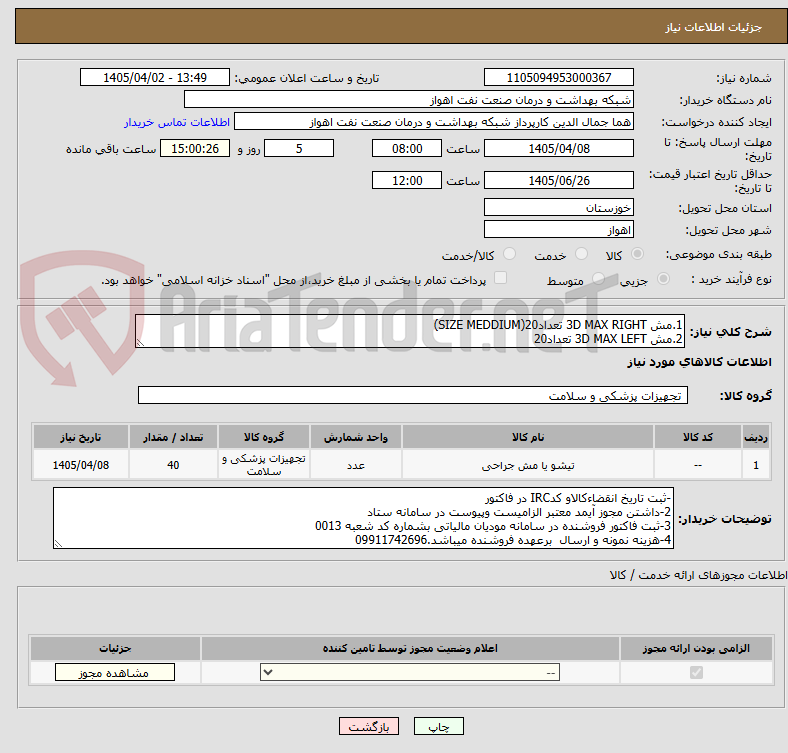This screenshot has width=788, height=753.
Task: Click the جزئیات column header
Action: (x=115, y=648)
